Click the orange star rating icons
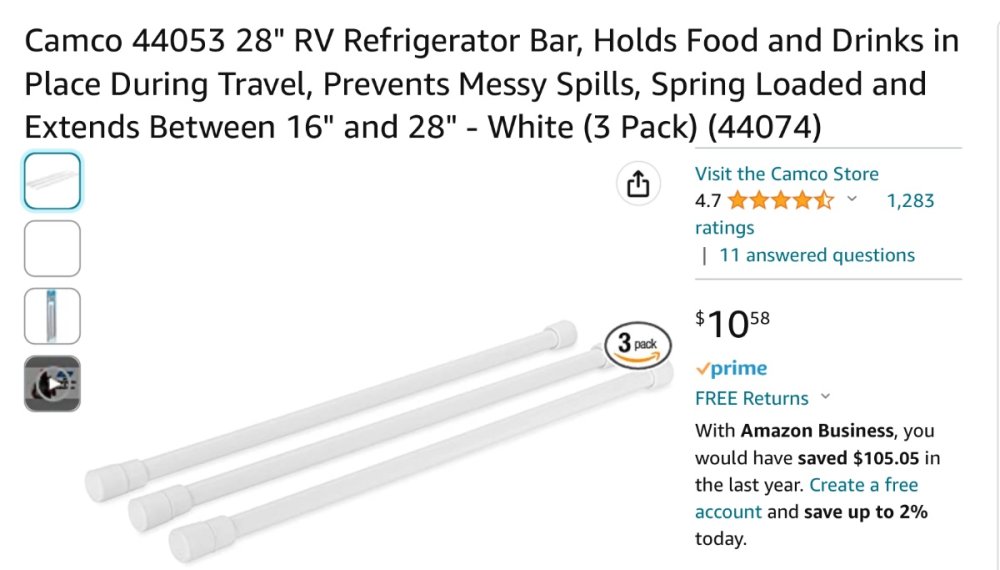The height and width of the screenshot is (570, 1000). coord(780,201)
